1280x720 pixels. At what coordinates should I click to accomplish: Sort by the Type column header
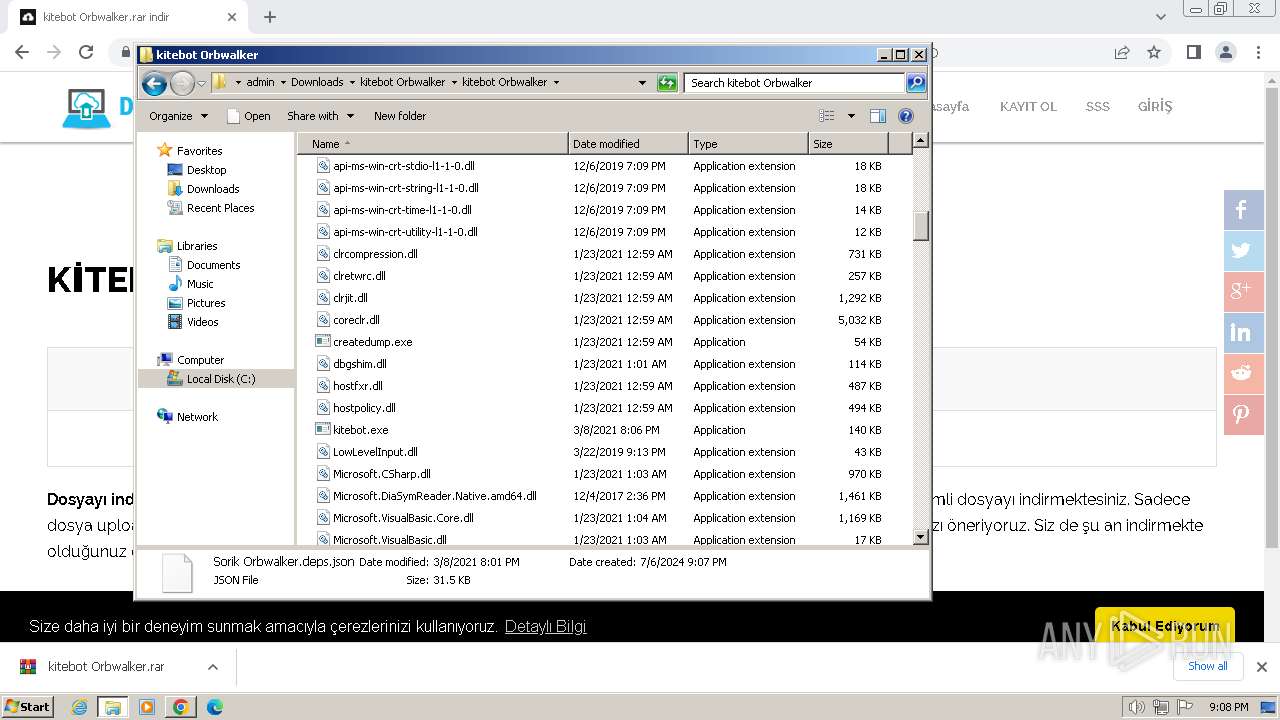(748, 144)
